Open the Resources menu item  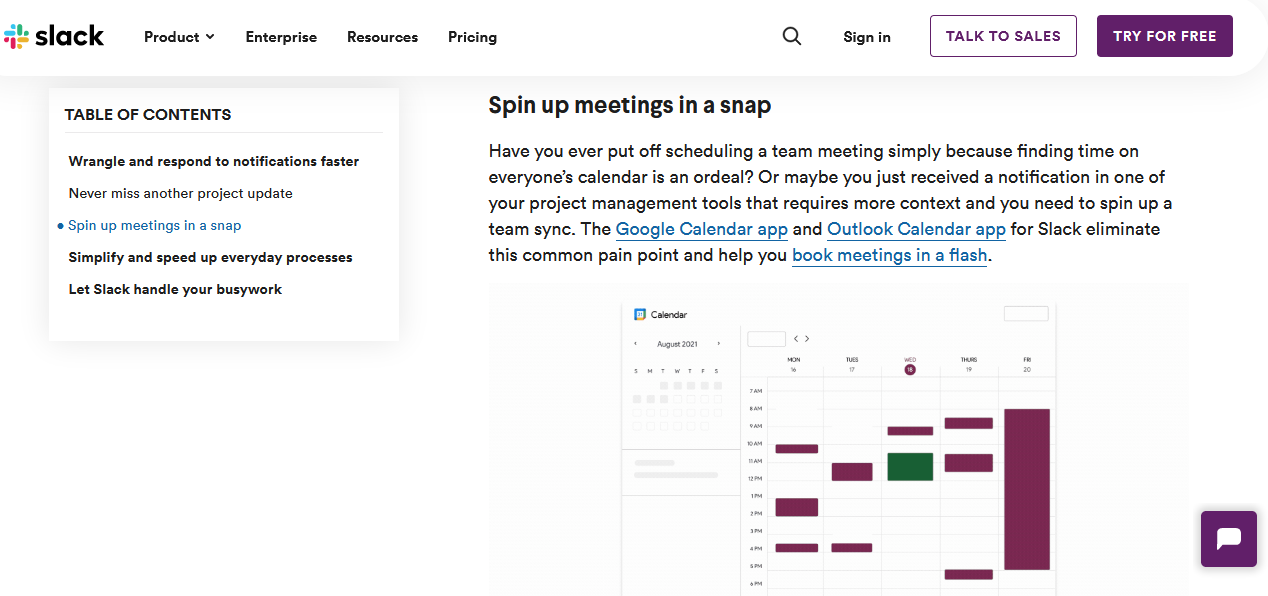[382, 37]
